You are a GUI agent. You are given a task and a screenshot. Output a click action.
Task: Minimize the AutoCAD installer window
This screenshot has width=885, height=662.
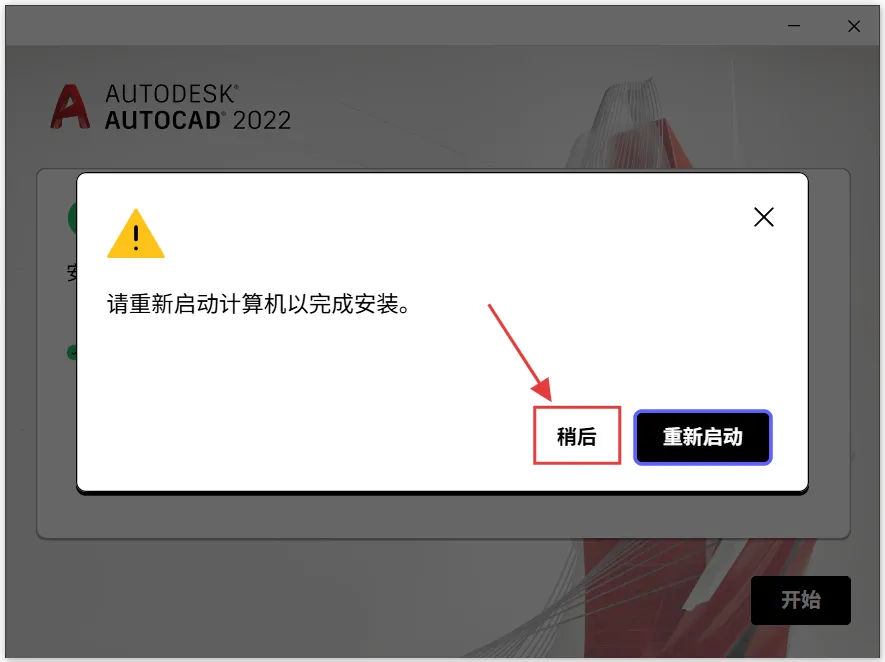pyautogui.click(x=794, y=26)
